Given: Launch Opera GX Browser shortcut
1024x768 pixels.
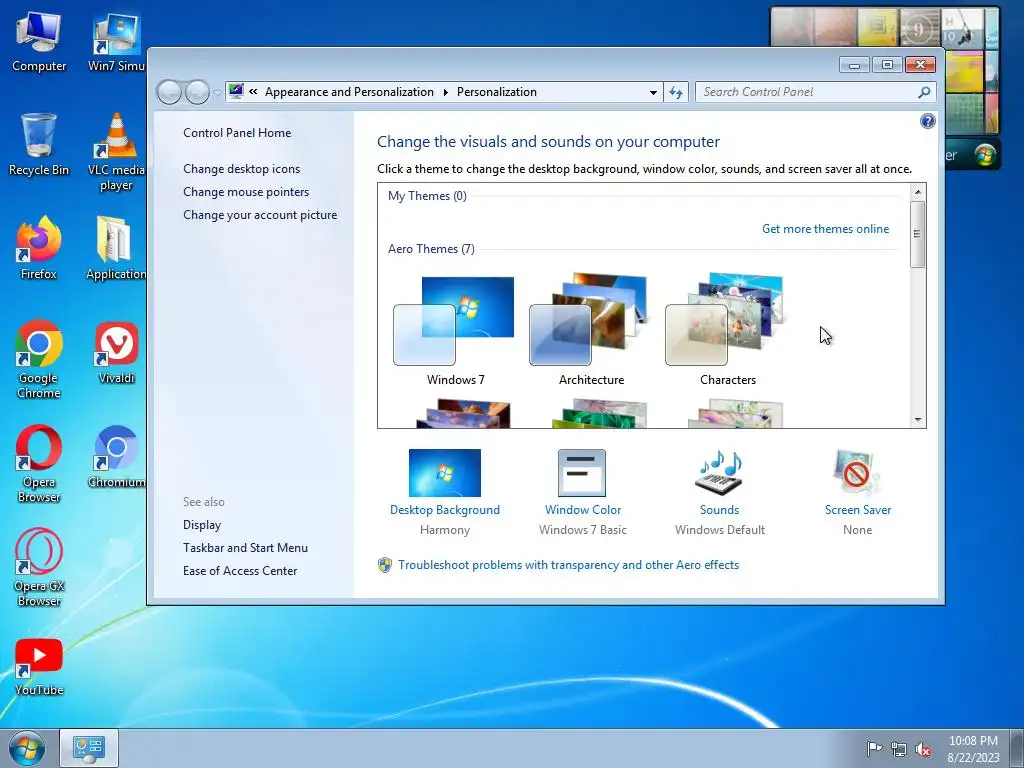Looking at the screenshot, I should [39, 568].
